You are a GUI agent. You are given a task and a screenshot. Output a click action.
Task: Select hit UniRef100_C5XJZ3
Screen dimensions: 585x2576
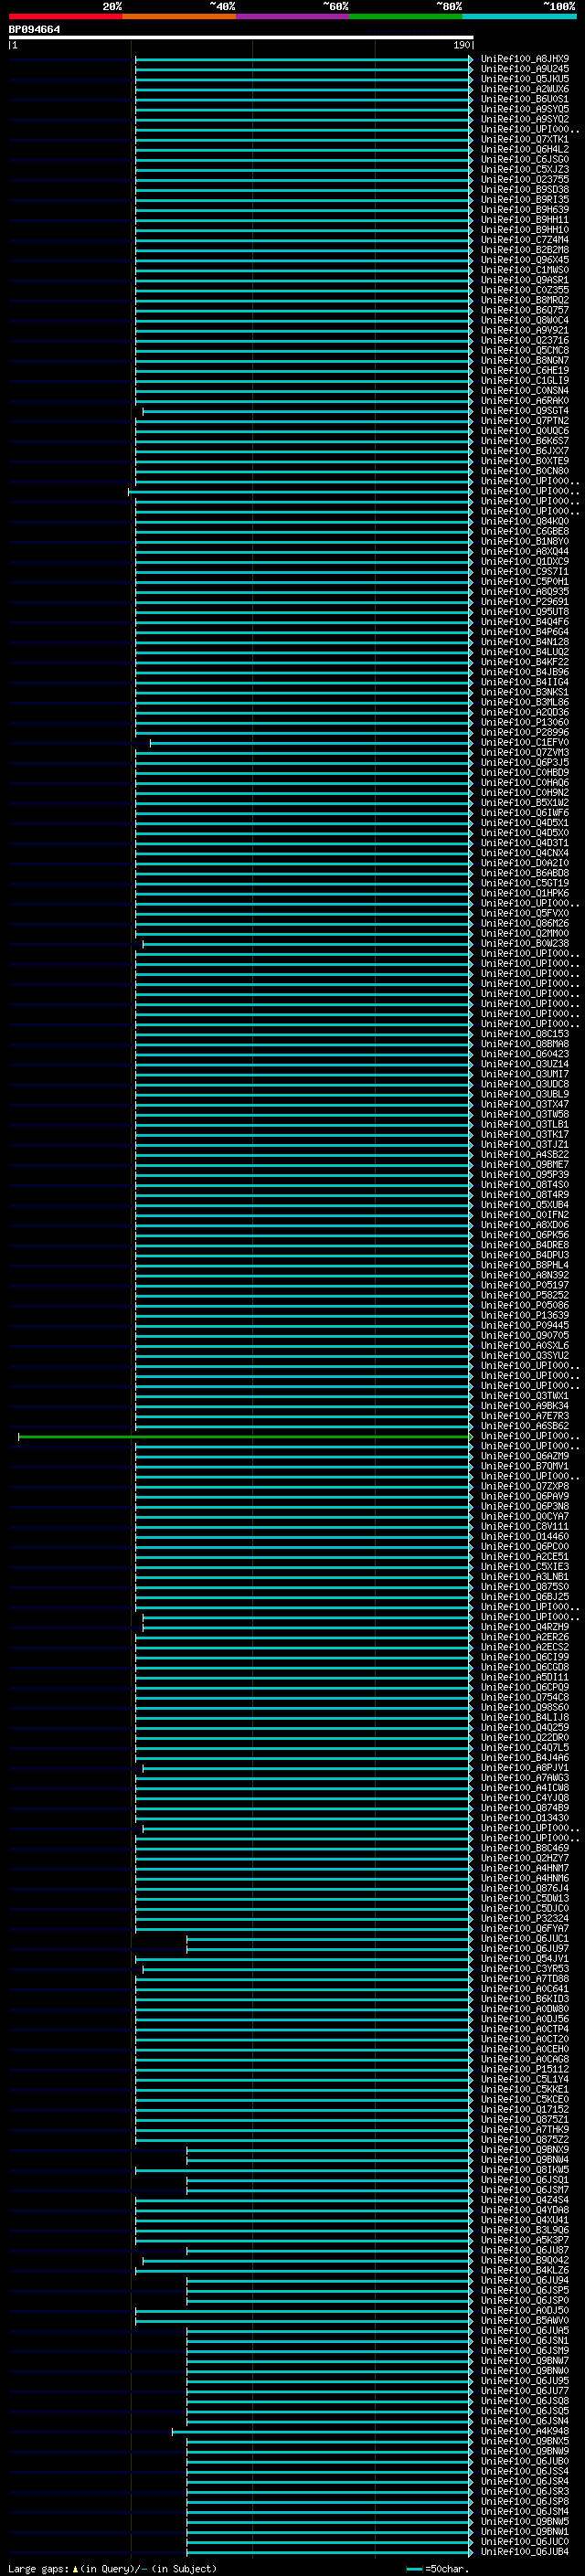point(525,169)
